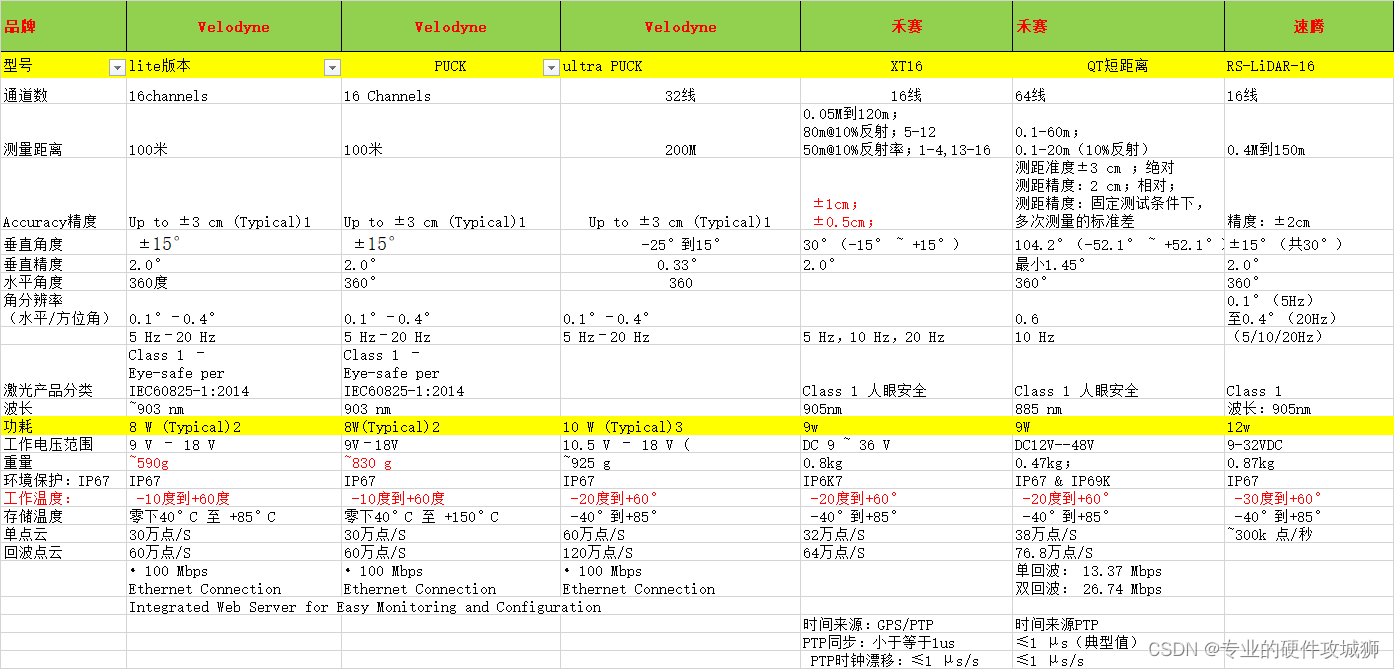Image resolution: width=1394 pixels, height=669 pixels.
Task: Click the 5 Hz, 10 Hz, 20 Hz cell
Action: (907, 337)
